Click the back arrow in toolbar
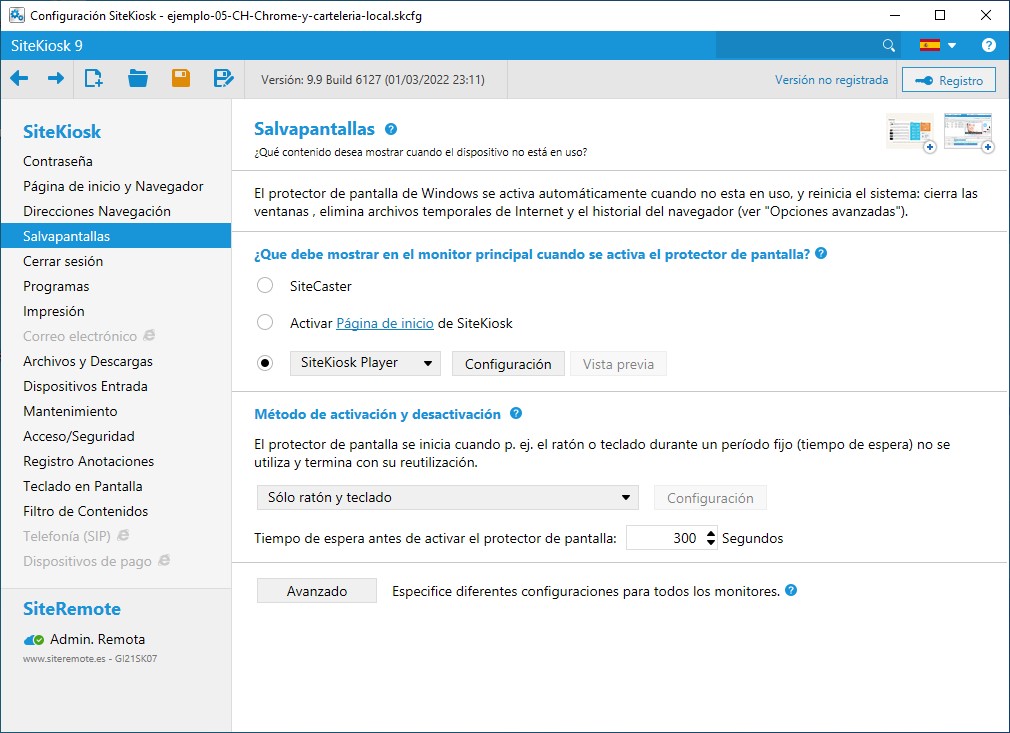 click(x=19, y=79)
